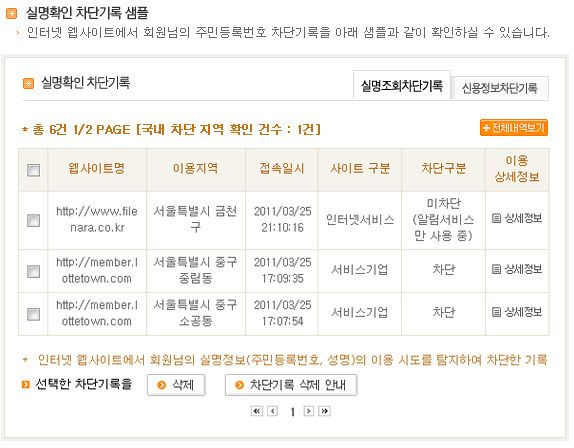Click the 2011/03/25 17:09:35 timestamp

282,270
